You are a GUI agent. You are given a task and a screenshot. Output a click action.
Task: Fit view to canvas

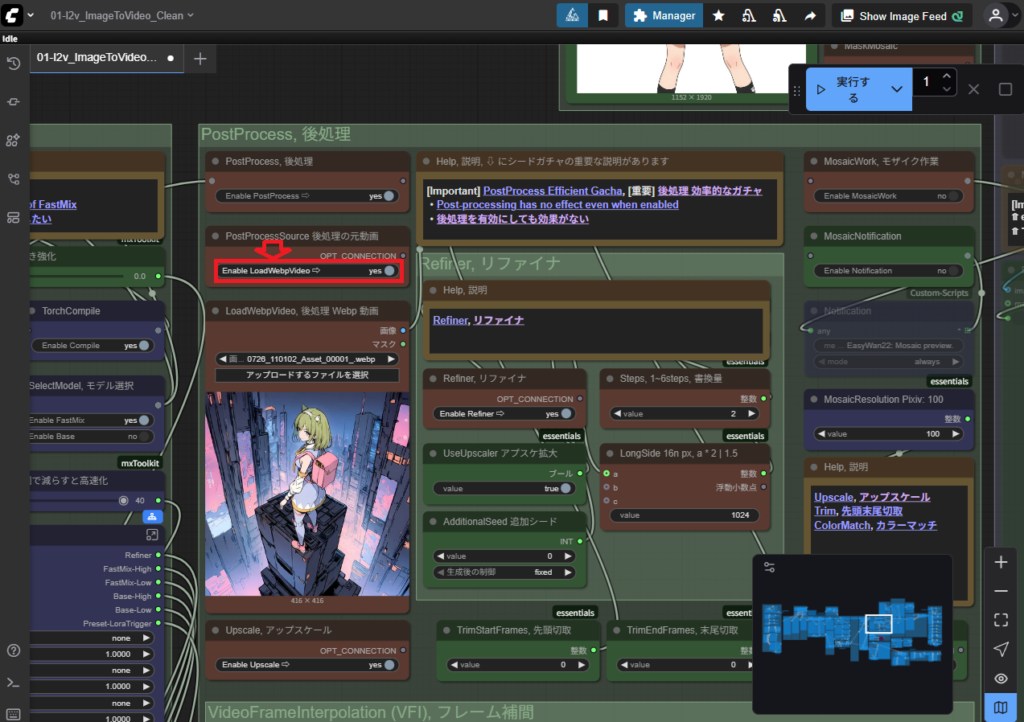(x=1000, y=620)
